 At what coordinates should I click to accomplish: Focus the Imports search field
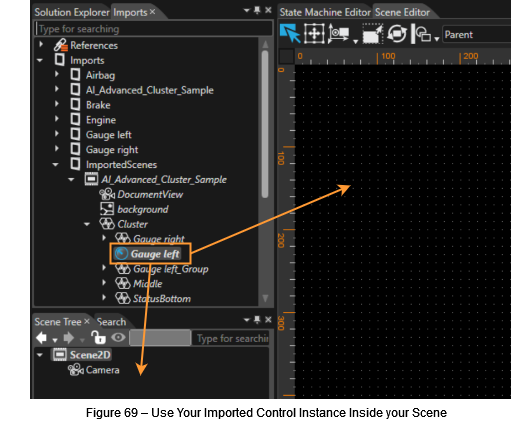point(153,29)
